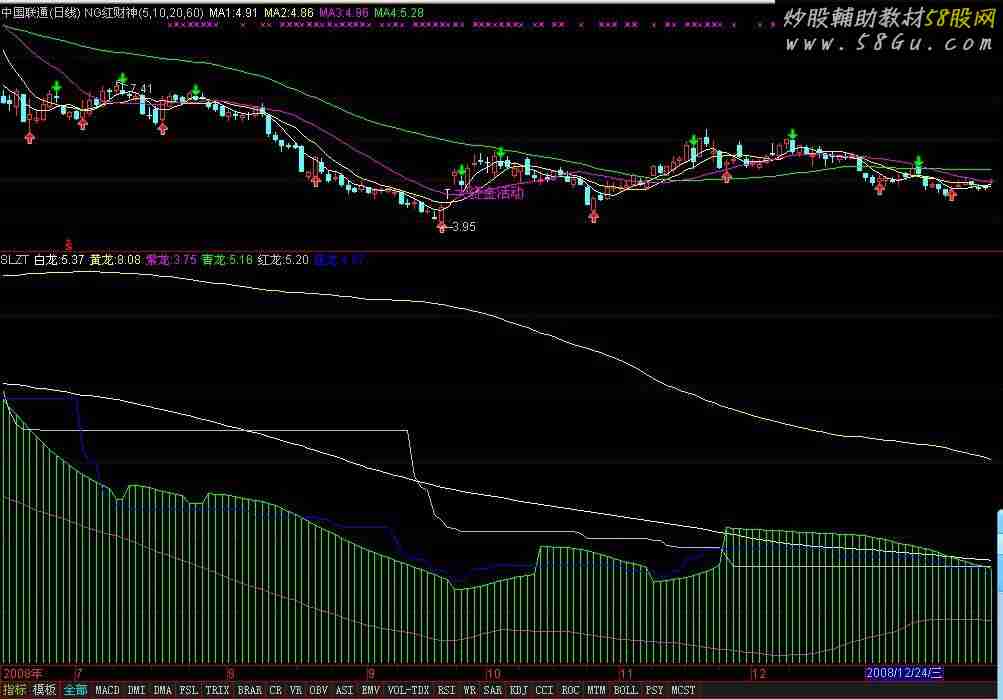
Task: Click the 中国联通(日线) stock title
Action: pyautogui.click(x=40, y=11)
